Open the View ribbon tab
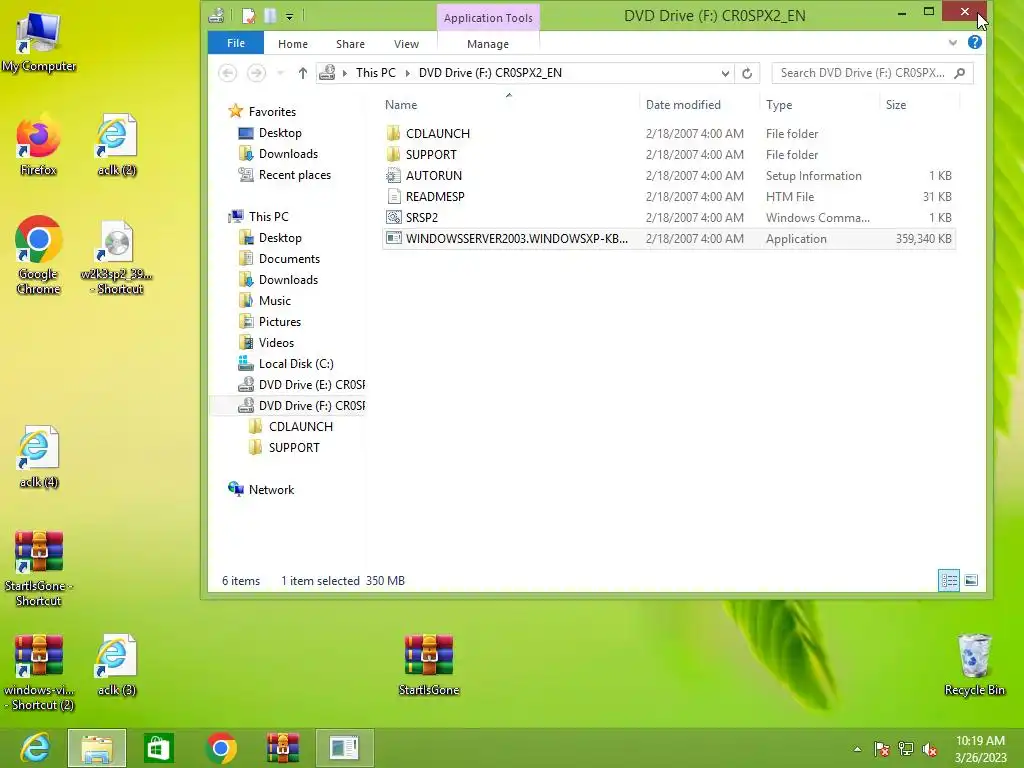 coord(406,44)
